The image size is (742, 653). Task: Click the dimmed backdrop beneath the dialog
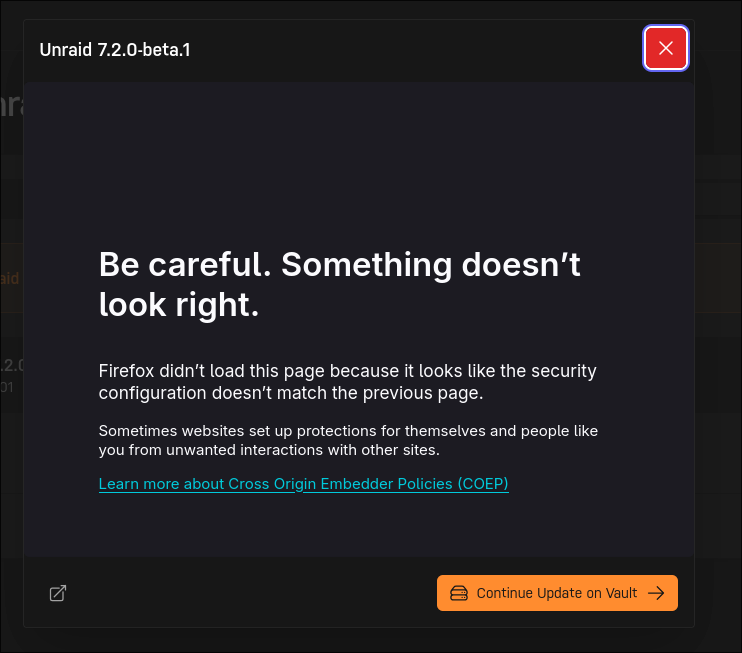pos(371,640)
